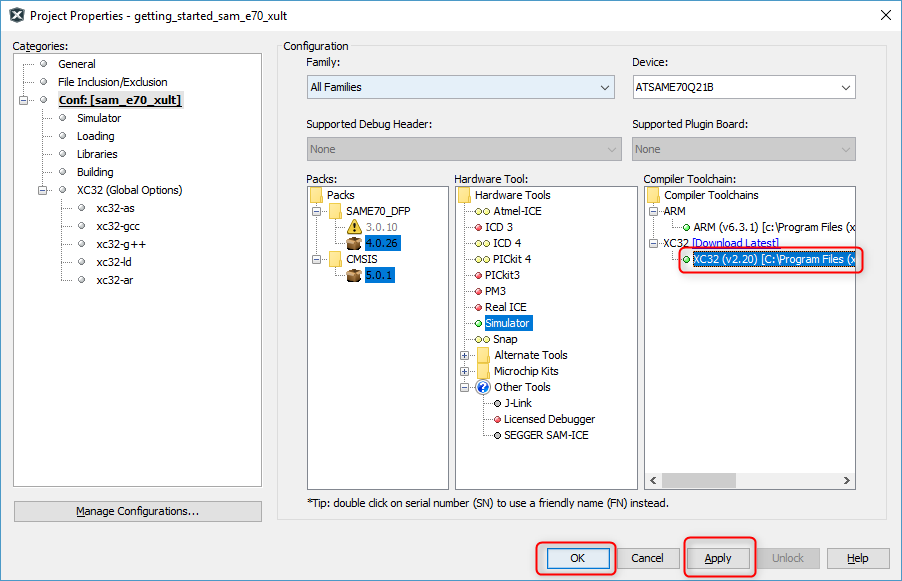Collapse the XC32 (Global Options) category

[43, 190]
